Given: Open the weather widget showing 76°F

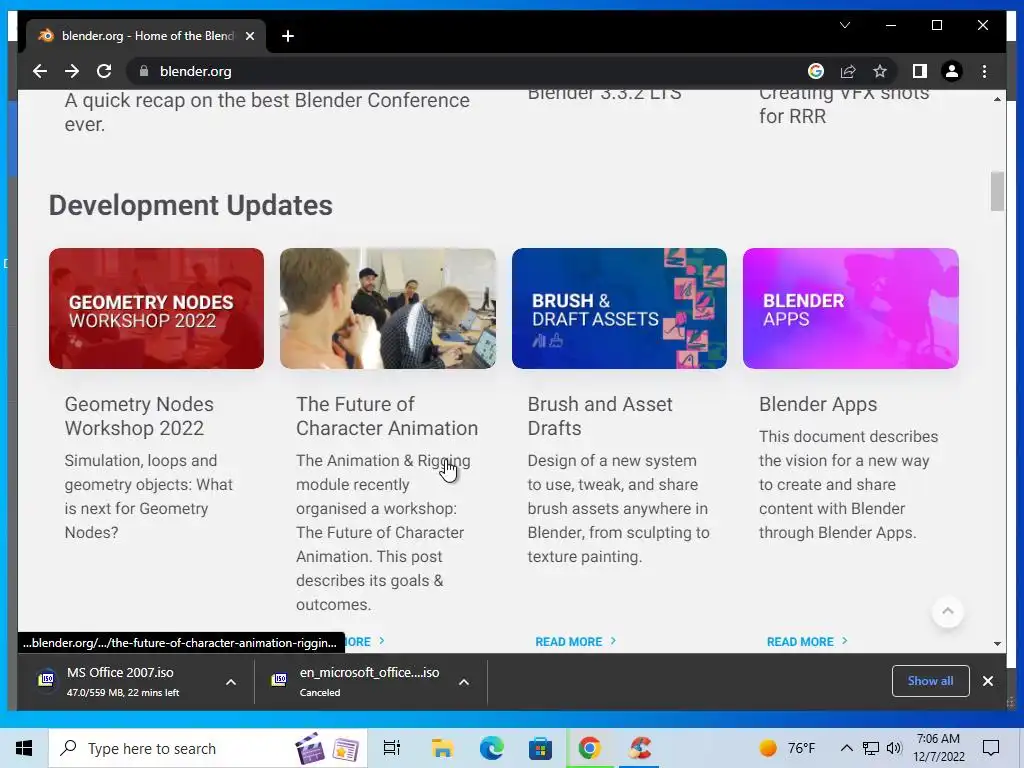Looking at the screenshot, I should point(787,748).
